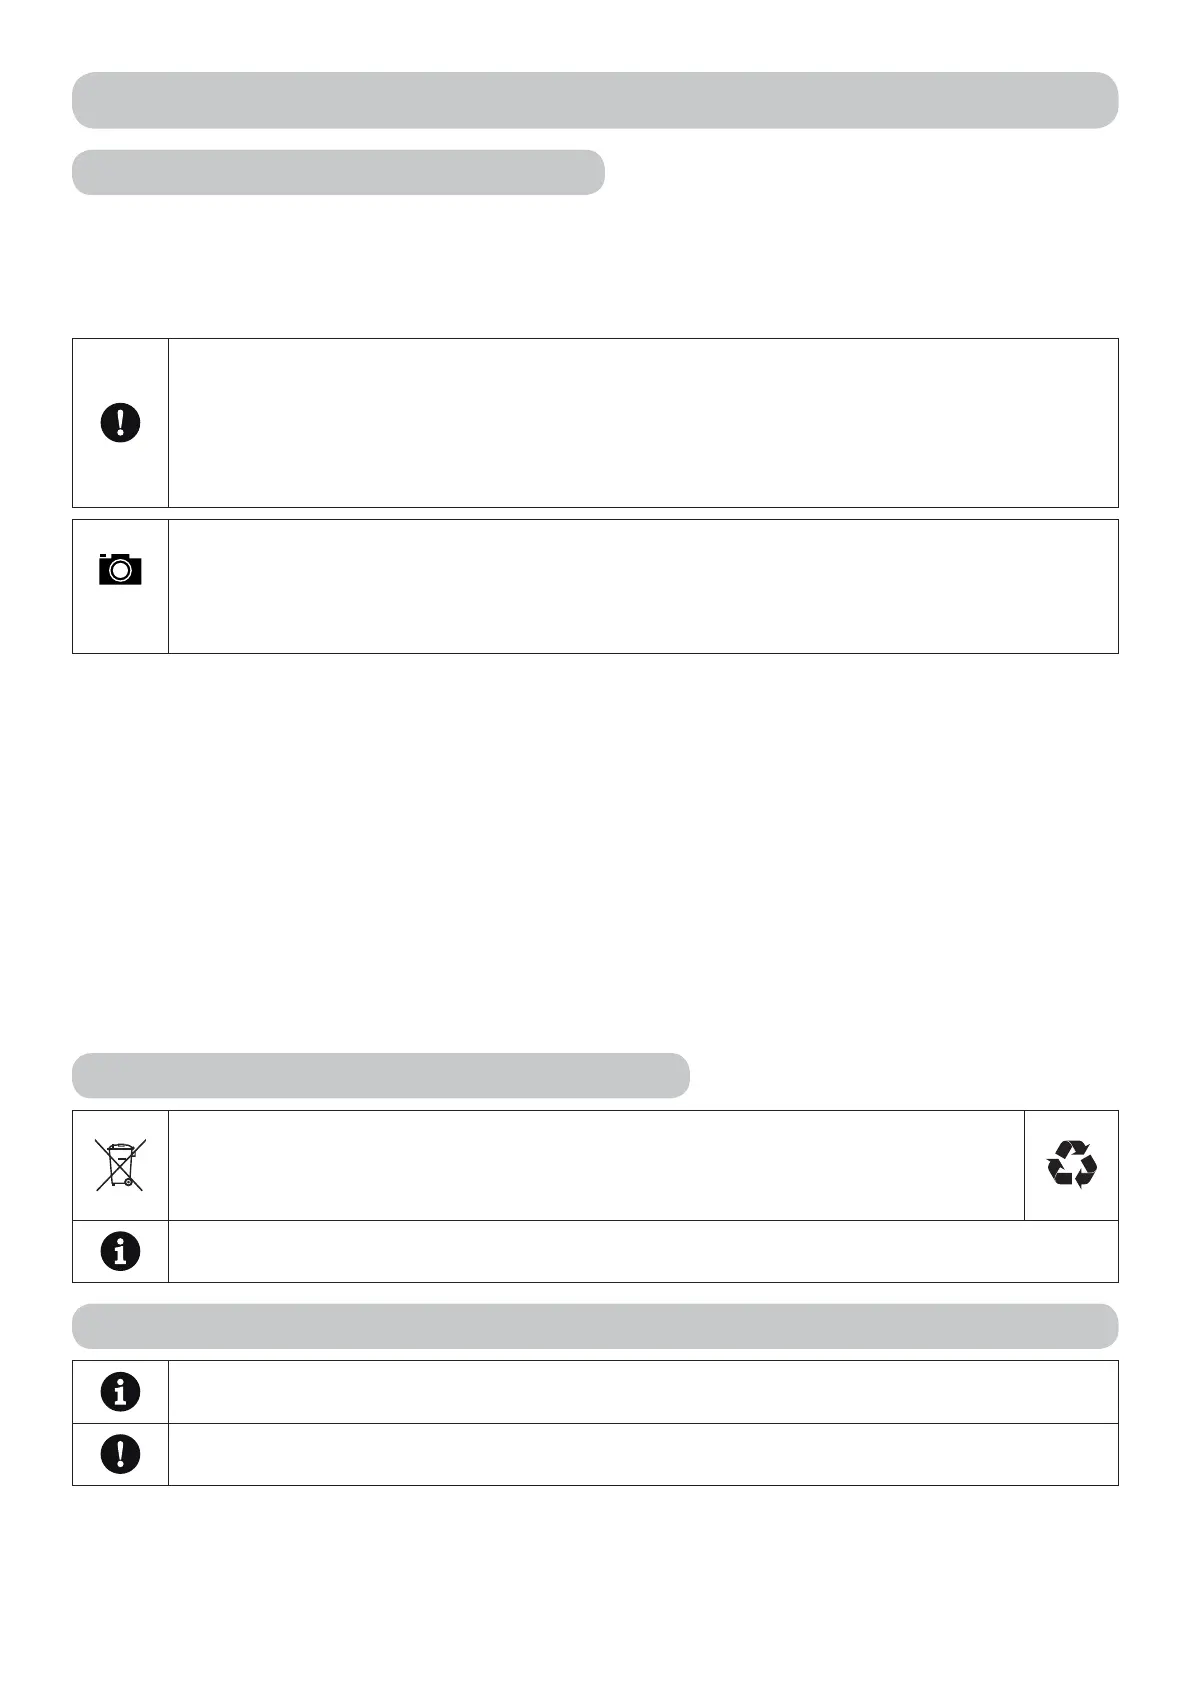Click the camera icon

[x=120, y=569]
